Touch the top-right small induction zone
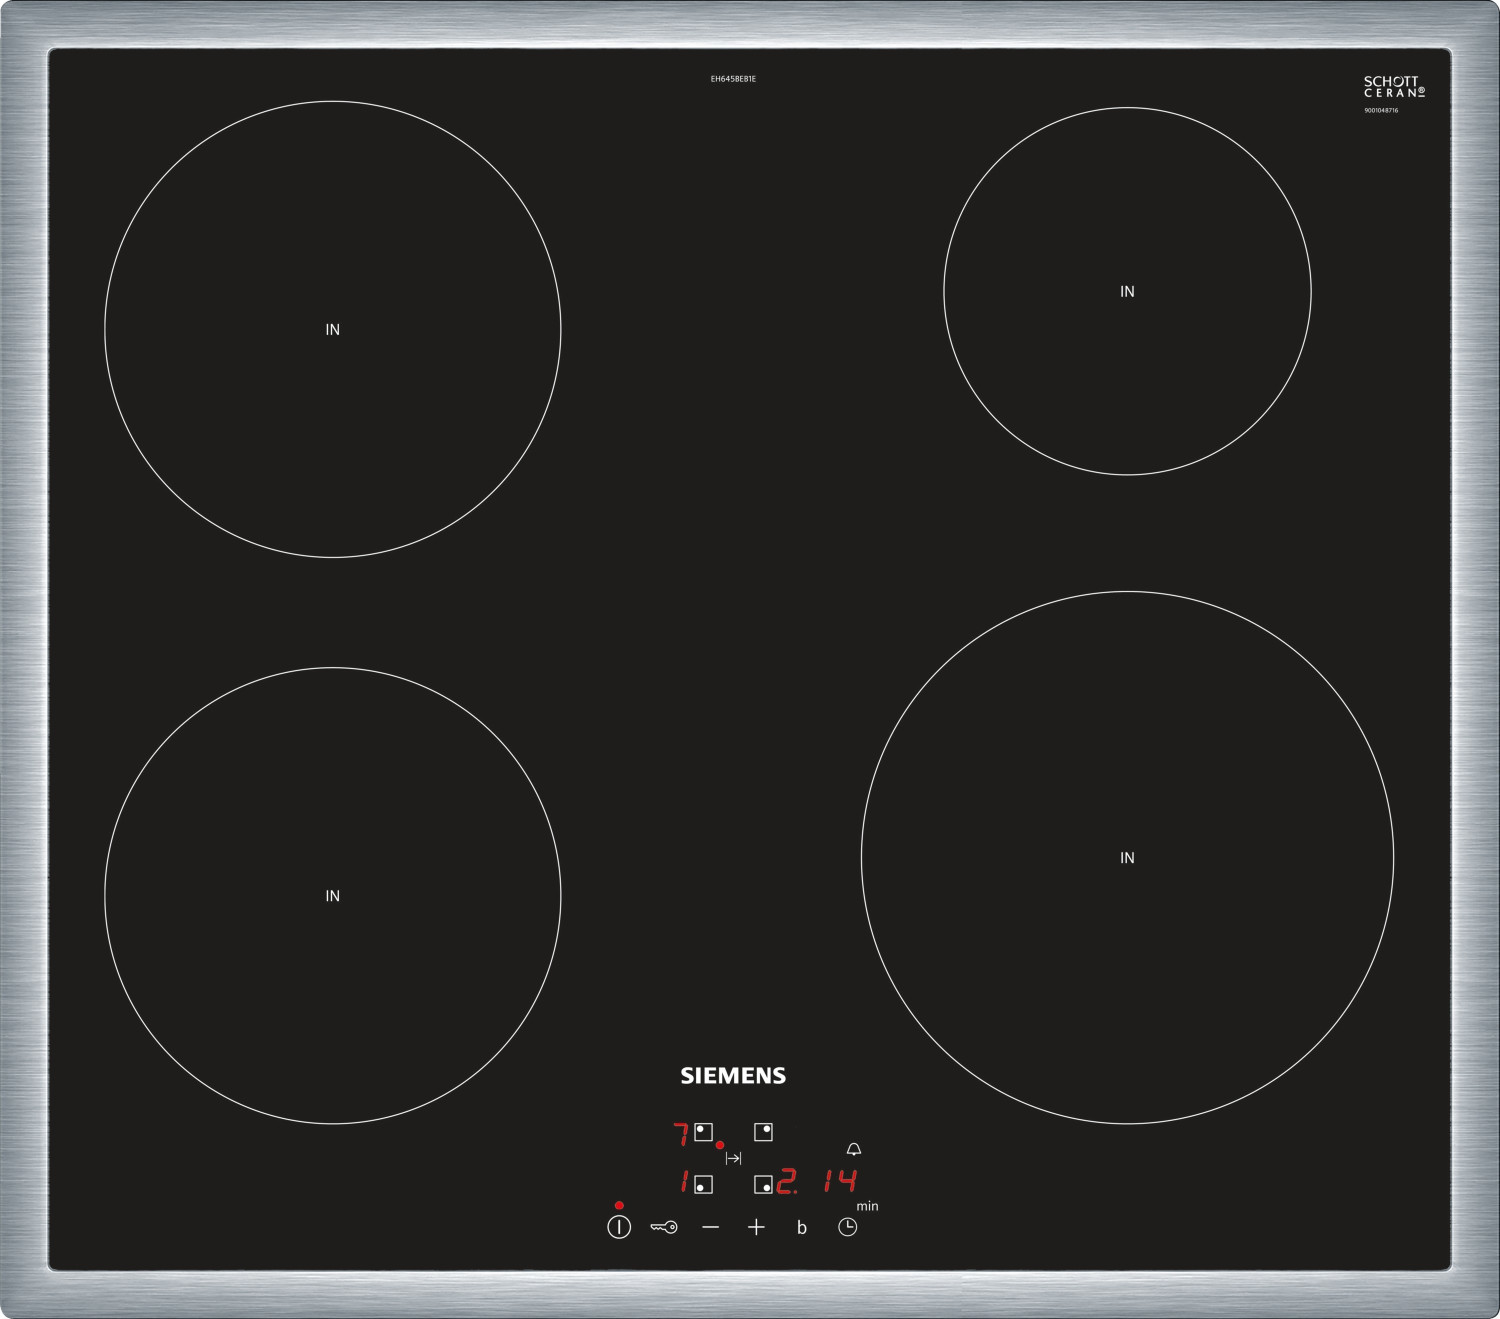Viewport: 1500px width, 1319px height. pyautogui.click(x=1127, y=291)
